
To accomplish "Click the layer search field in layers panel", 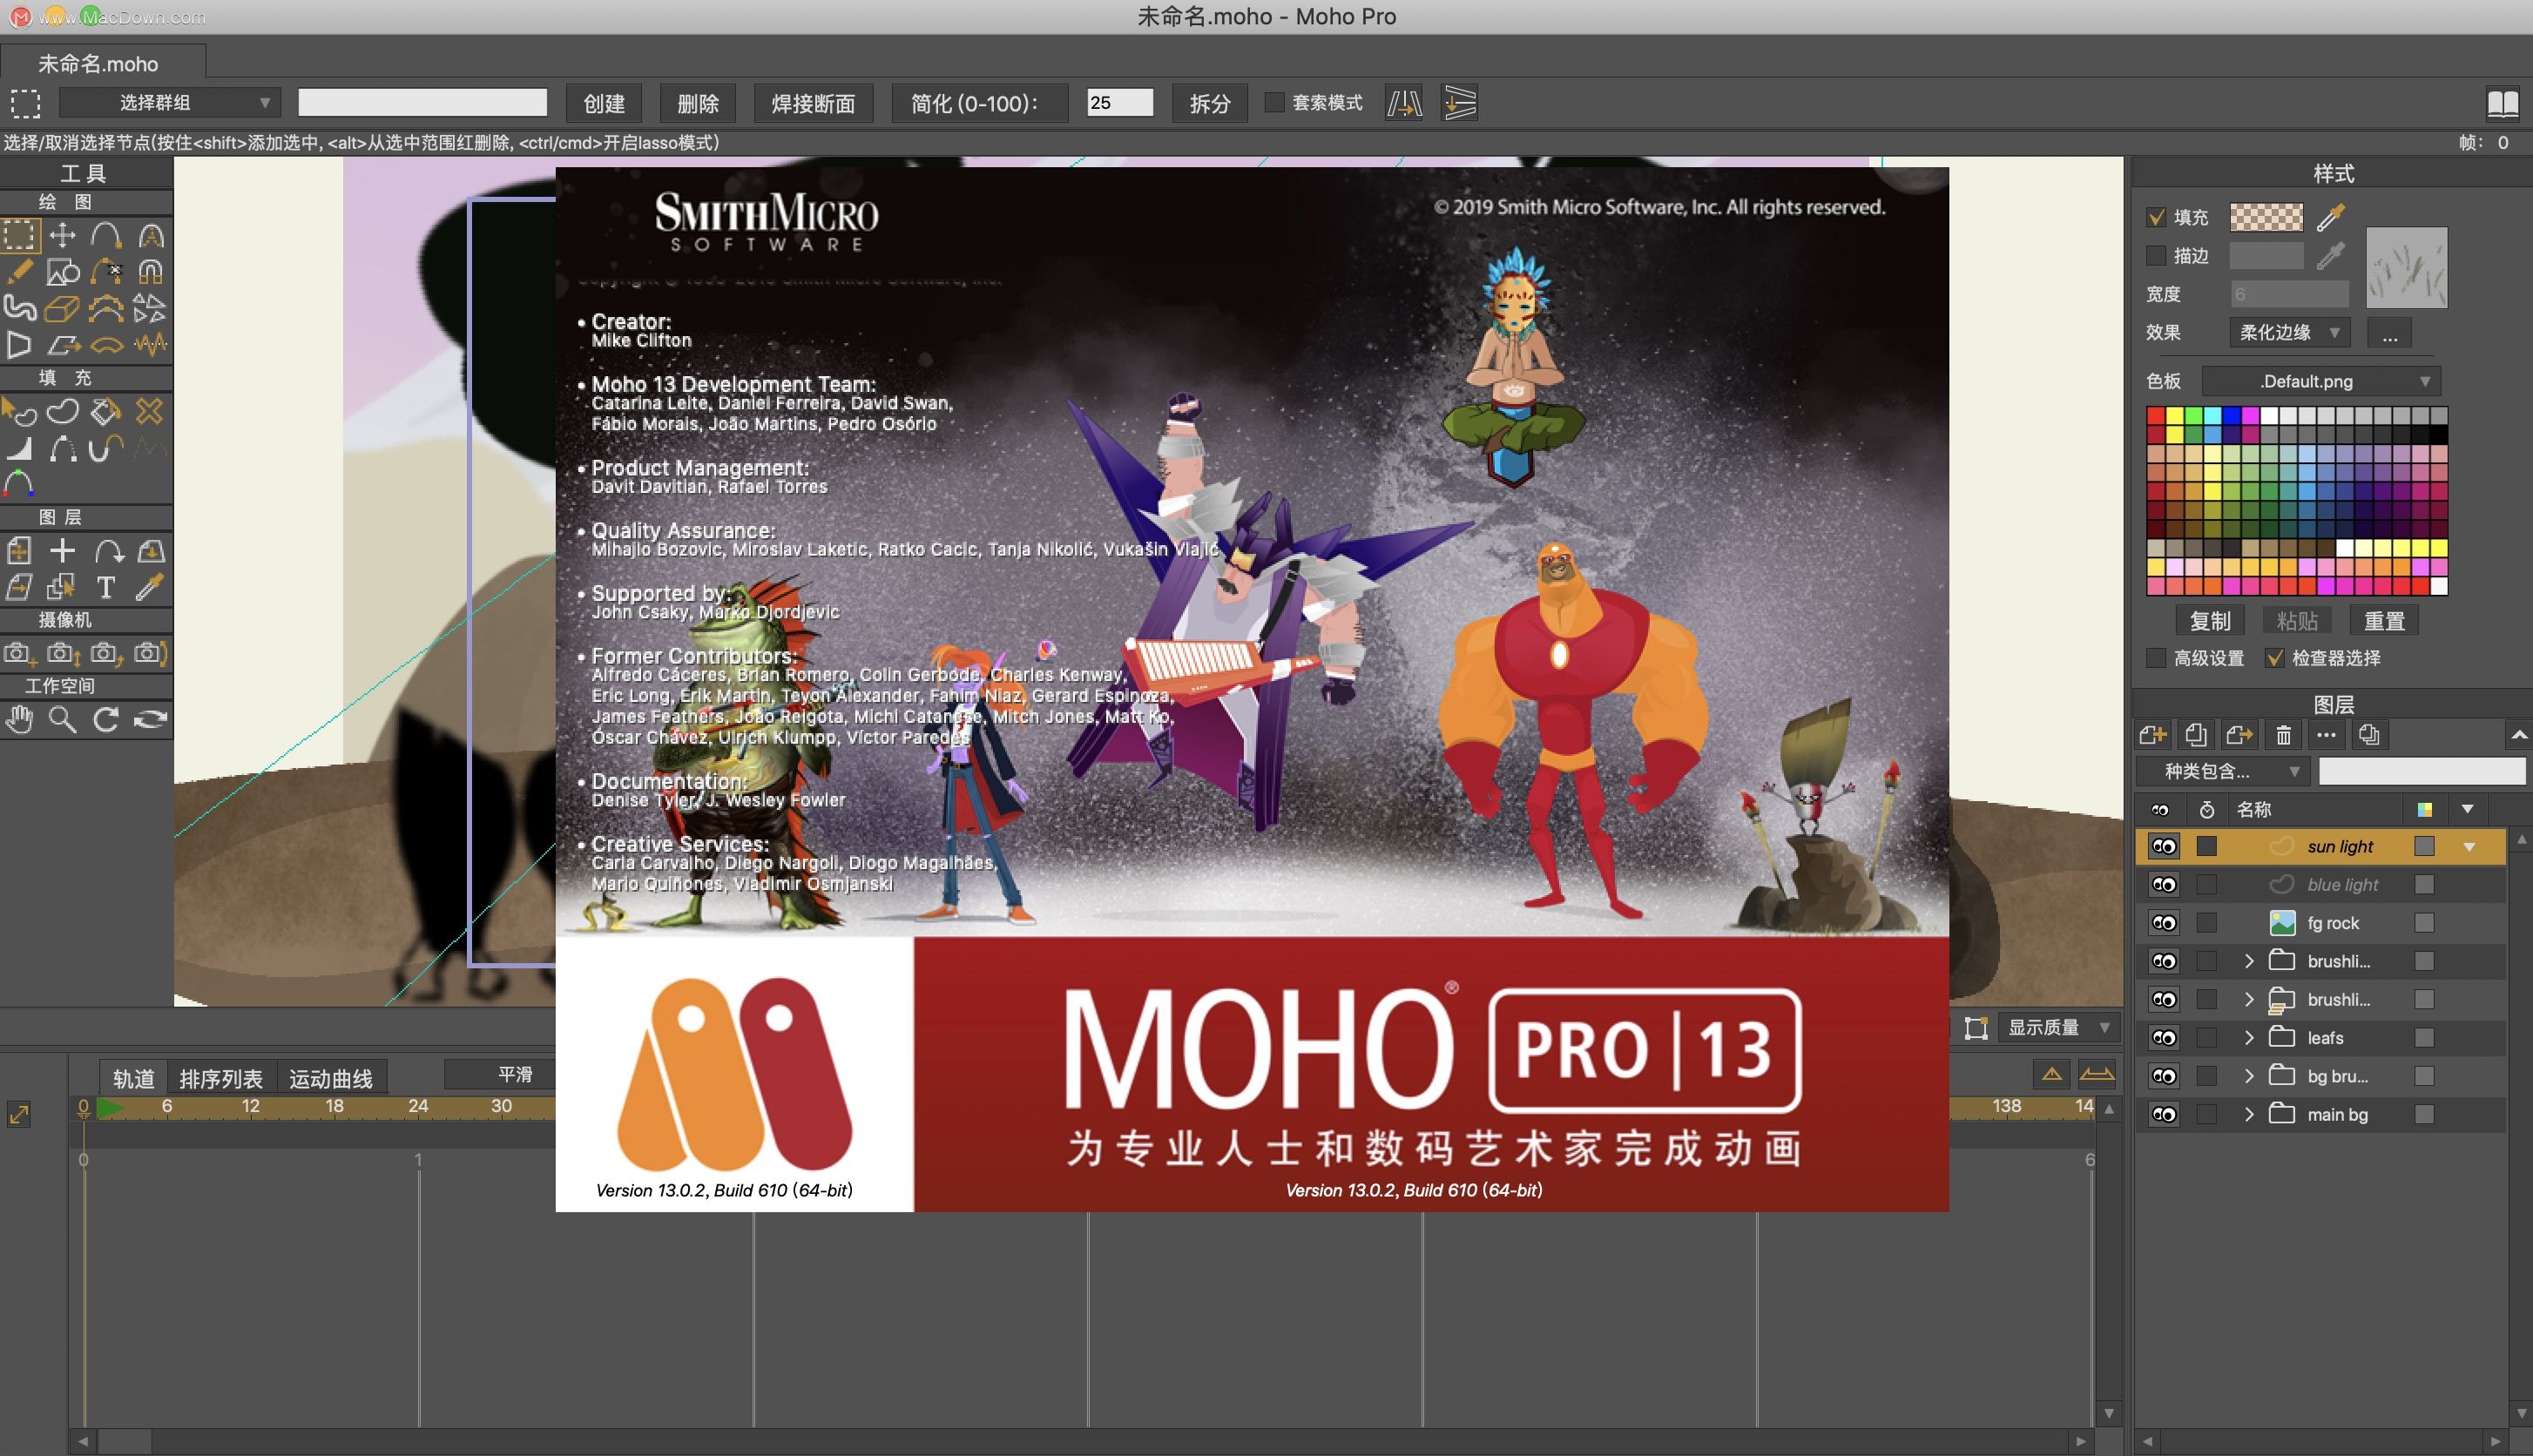I will click(2422, 771).
